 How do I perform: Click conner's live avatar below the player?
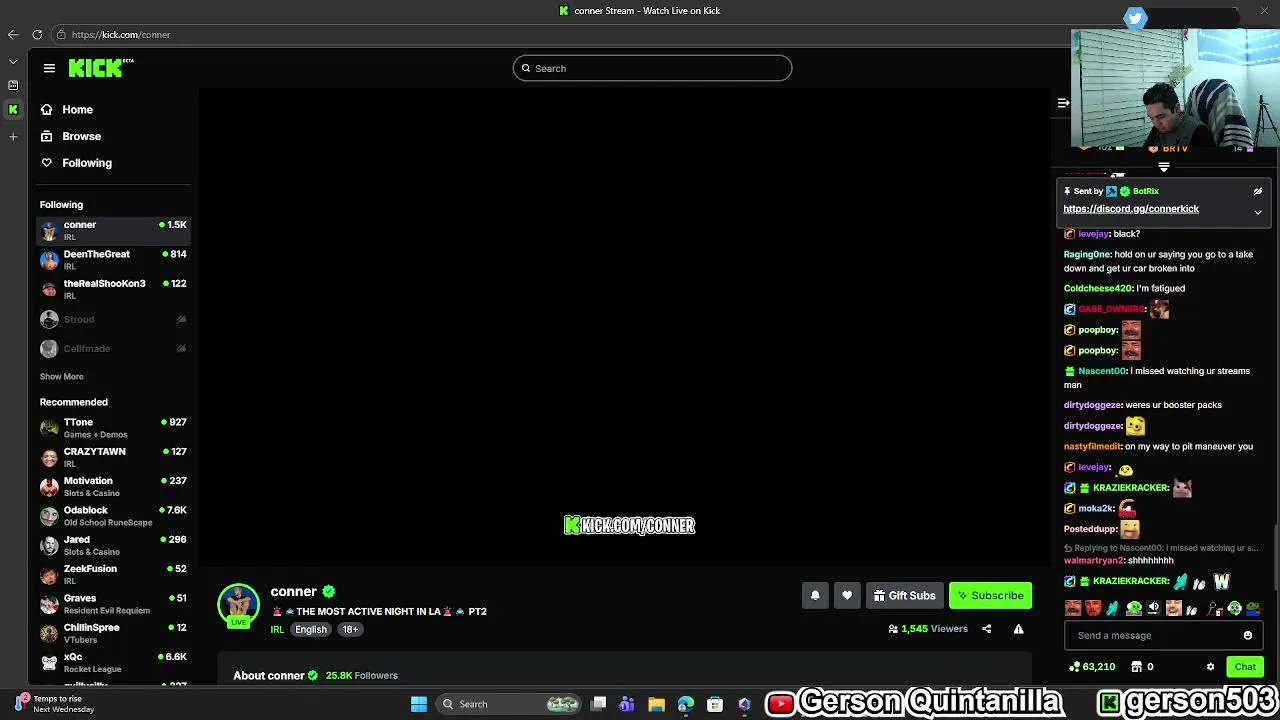(238, 605)
